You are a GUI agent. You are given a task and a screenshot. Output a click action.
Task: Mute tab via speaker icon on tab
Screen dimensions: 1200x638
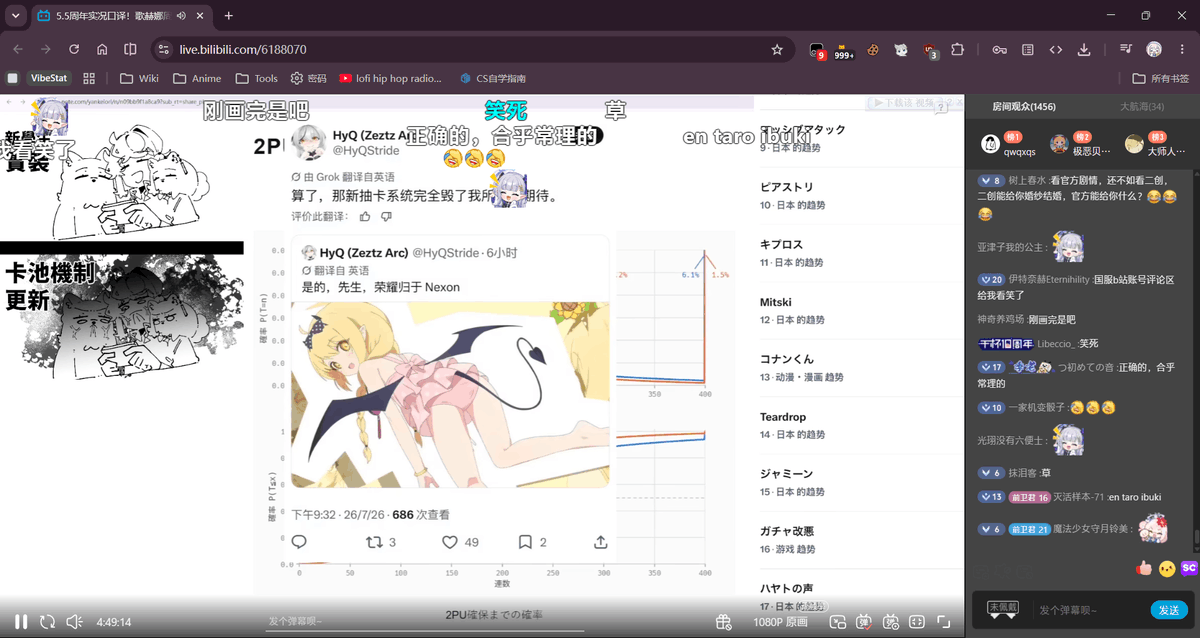point(181,16)
